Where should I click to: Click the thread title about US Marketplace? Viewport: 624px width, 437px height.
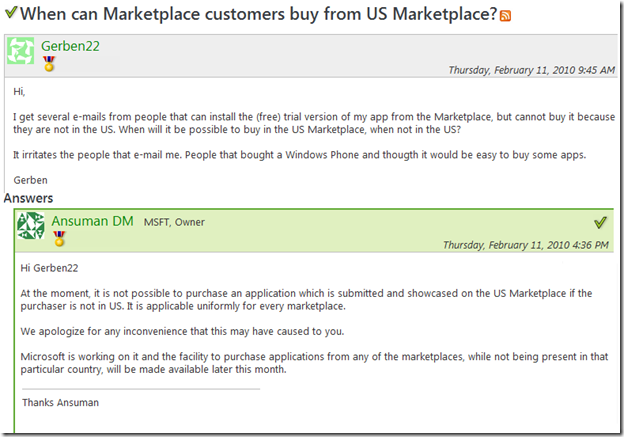click(259, 14)
